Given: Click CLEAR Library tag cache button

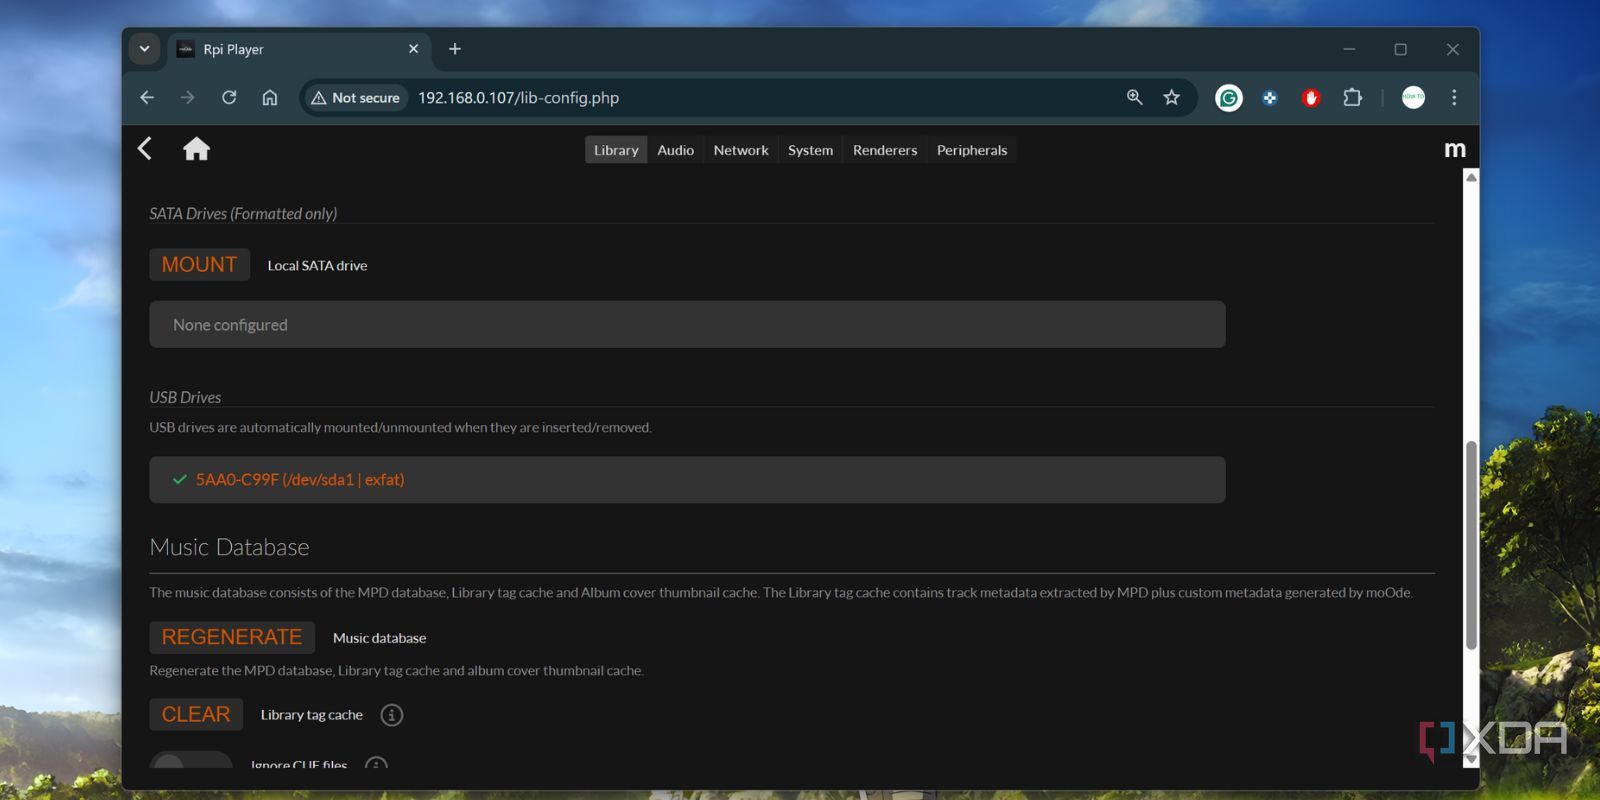Looking at the screenshot, I should pos(196,715).
